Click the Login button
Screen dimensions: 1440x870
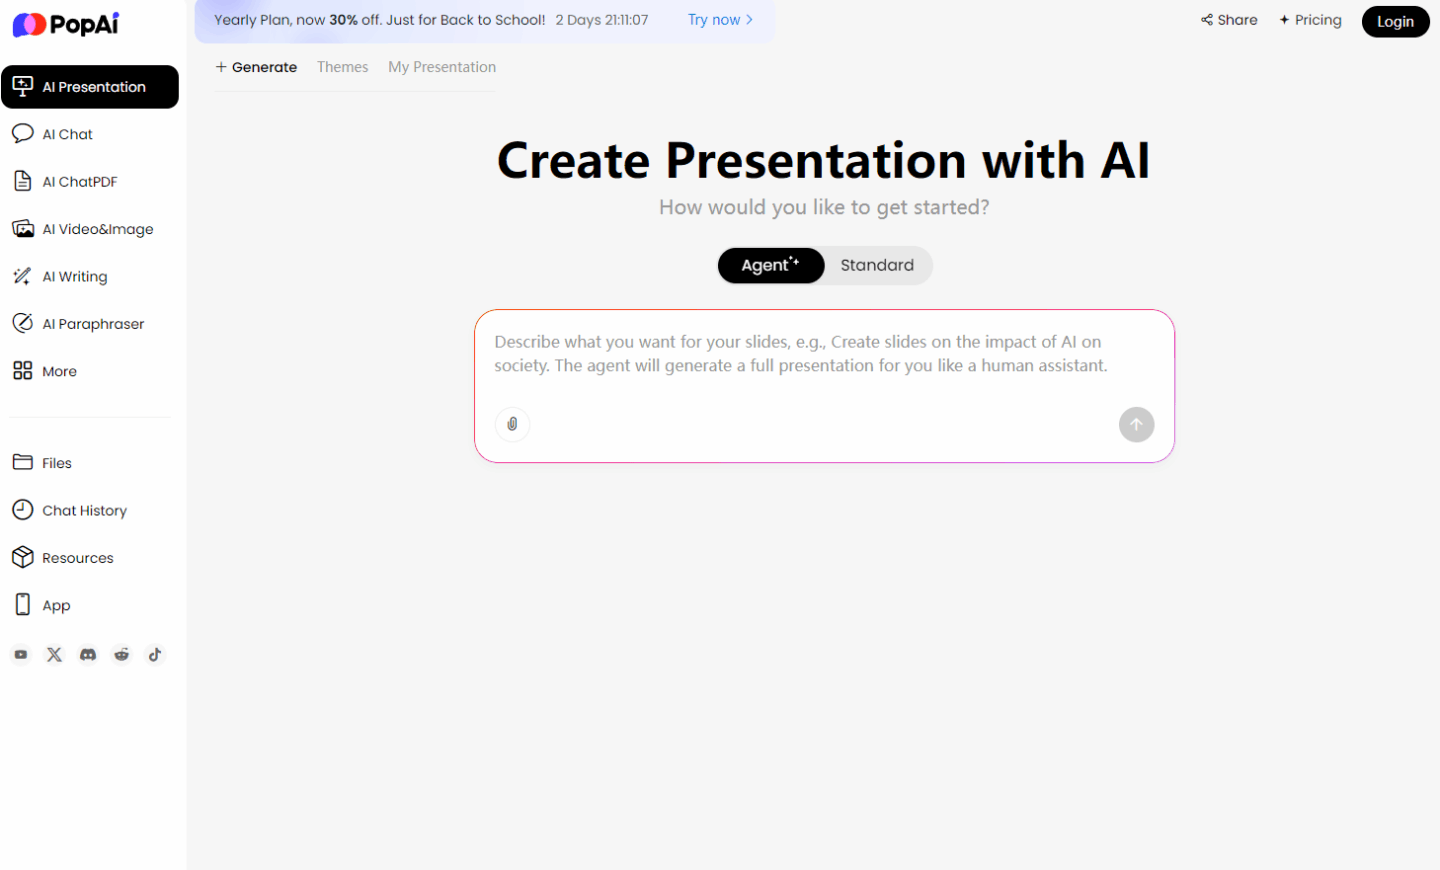(x=1395, y=21)
